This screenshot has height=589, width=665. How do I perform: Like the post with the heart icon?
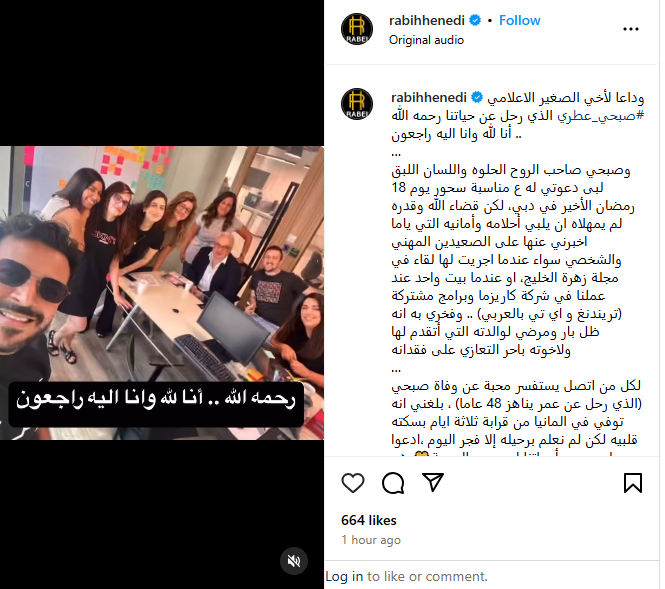point(352,483)
